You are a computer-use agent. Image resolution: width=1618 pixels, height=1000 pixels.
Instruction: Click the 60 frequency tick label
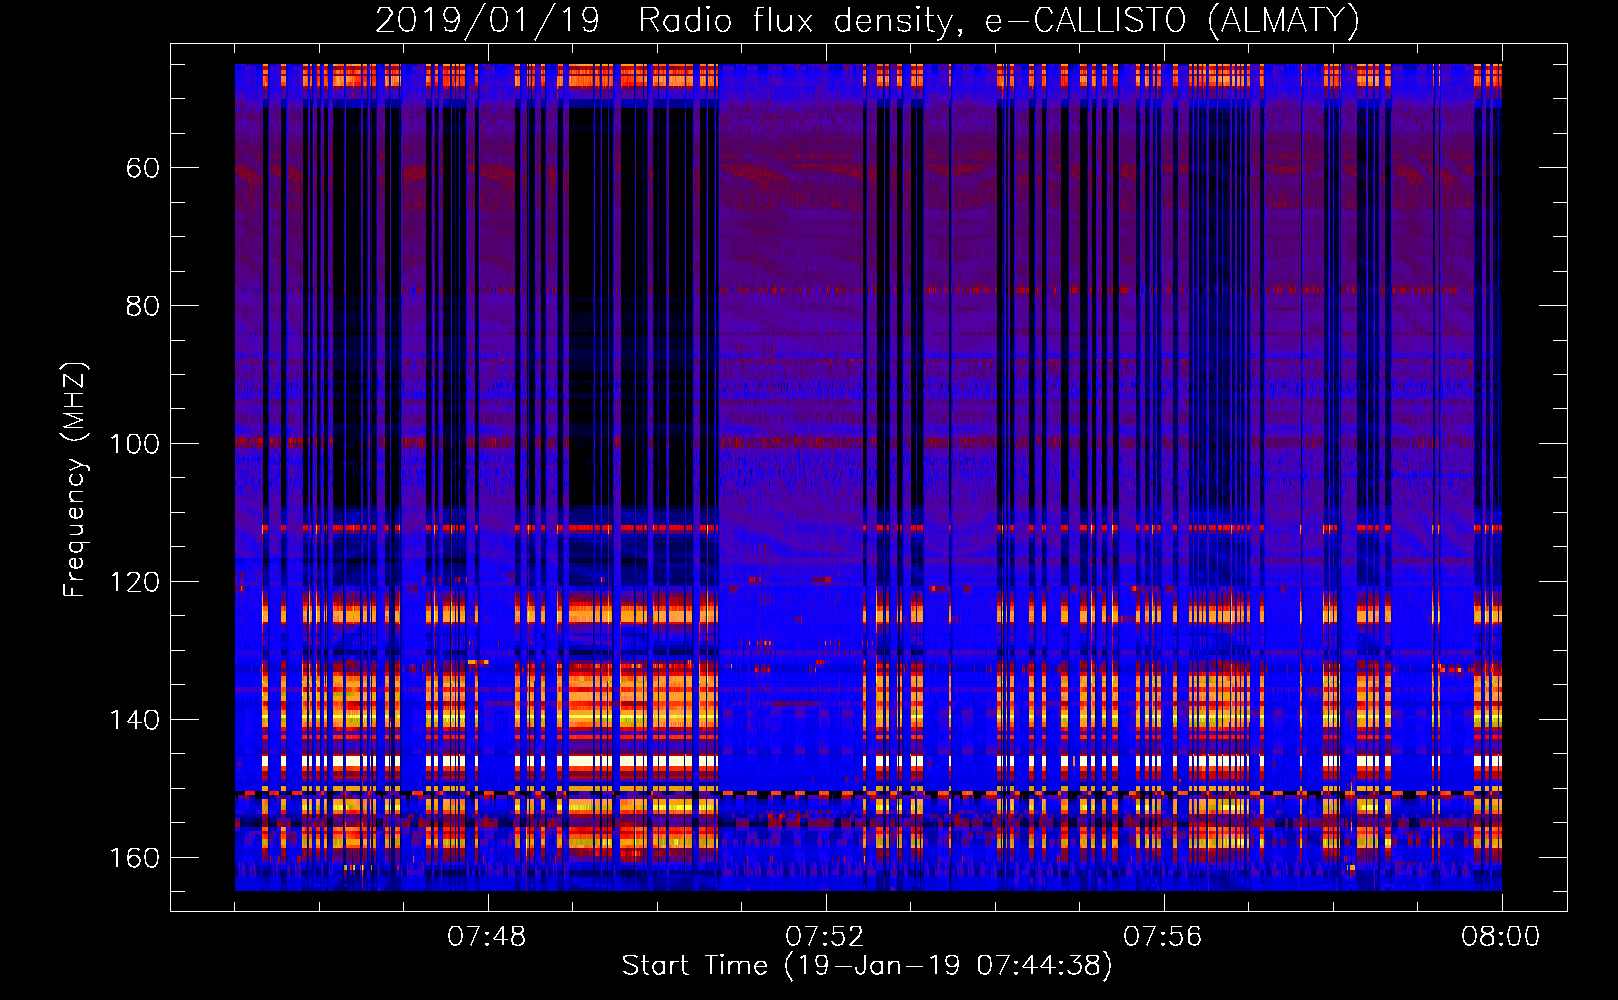point(143,168)
